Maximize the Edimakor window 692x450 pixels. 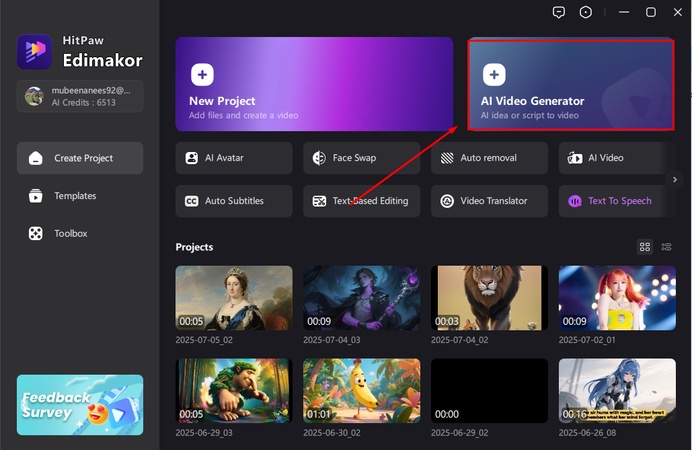coord(651,12)
